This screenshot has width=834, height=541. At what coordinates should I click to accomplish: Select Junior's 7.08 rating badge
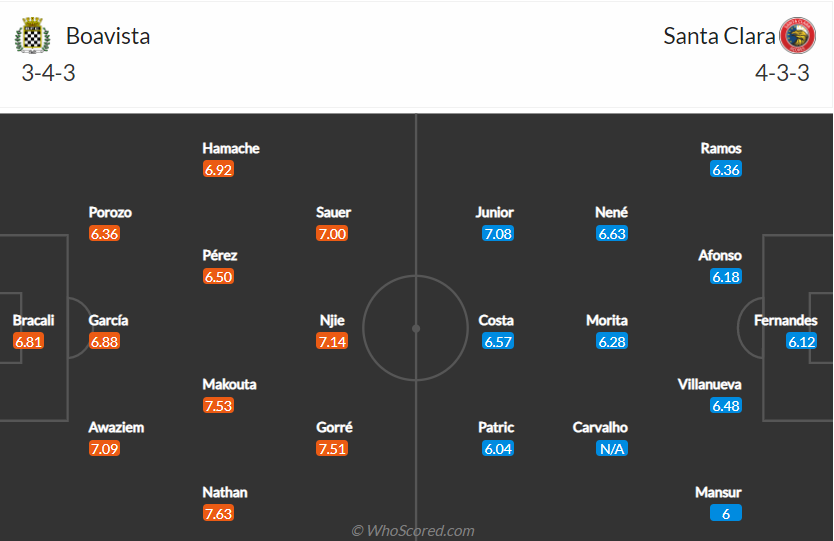(497, 234)
